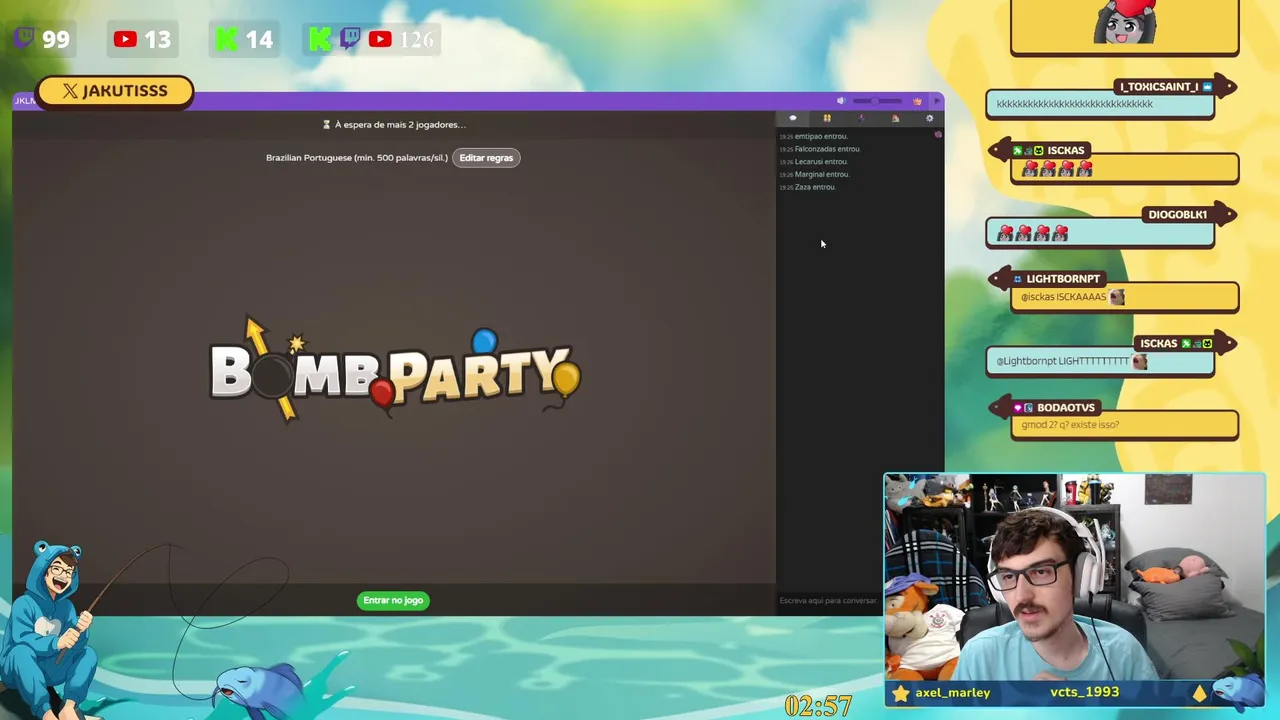Click the Twitch viewer counter 99

(x=42, y=39)
